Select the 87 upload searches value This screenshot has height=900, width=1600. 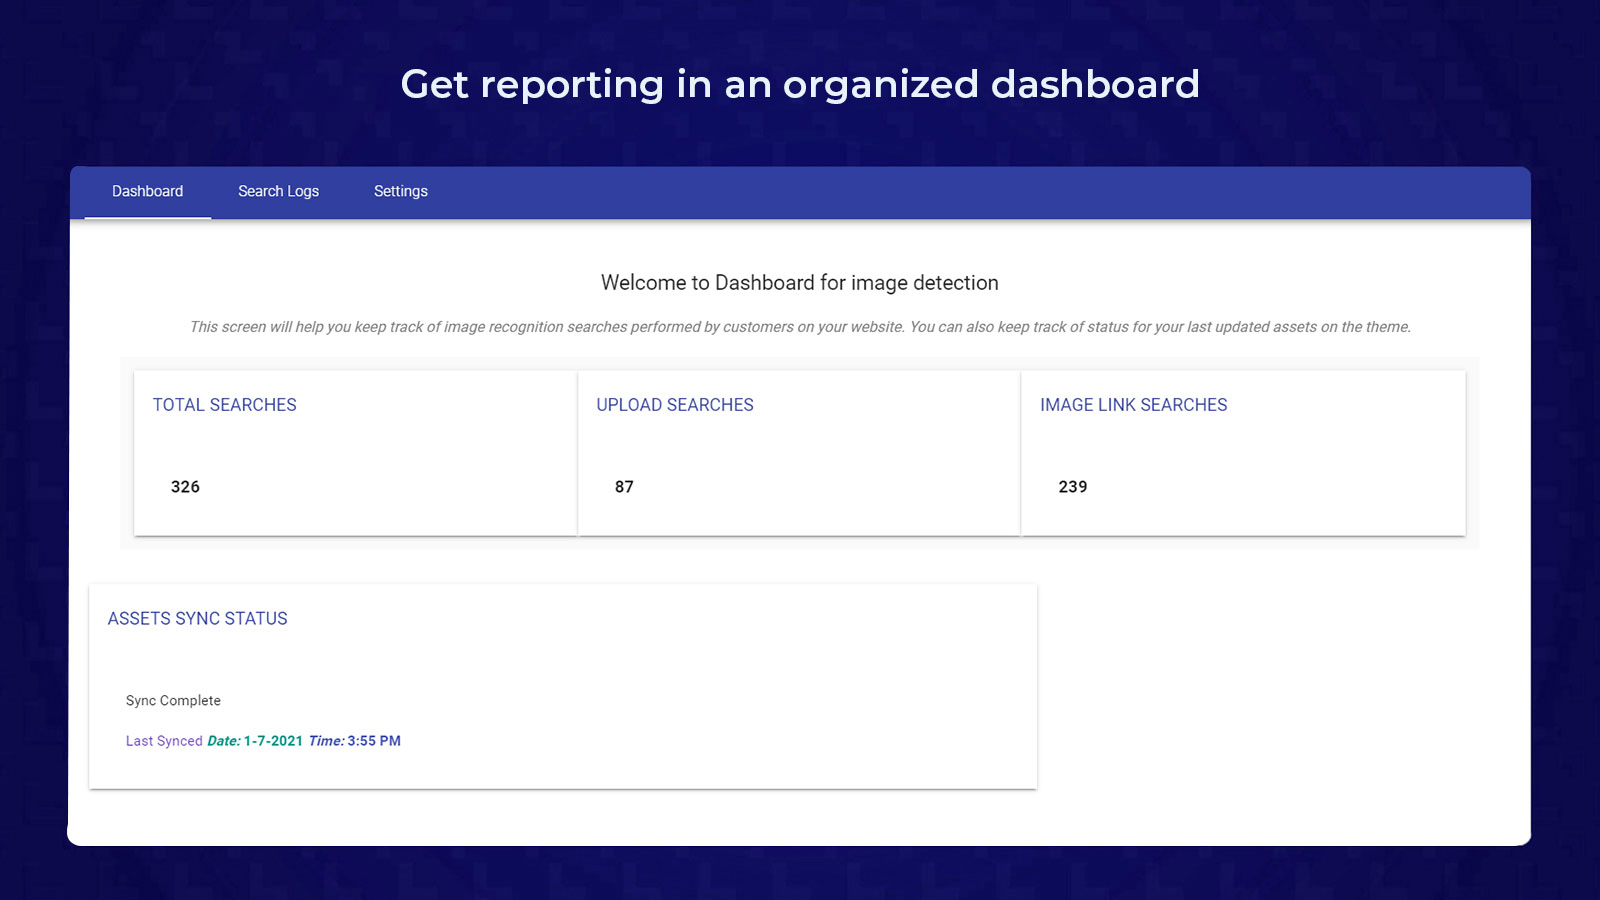coord(624,487)
